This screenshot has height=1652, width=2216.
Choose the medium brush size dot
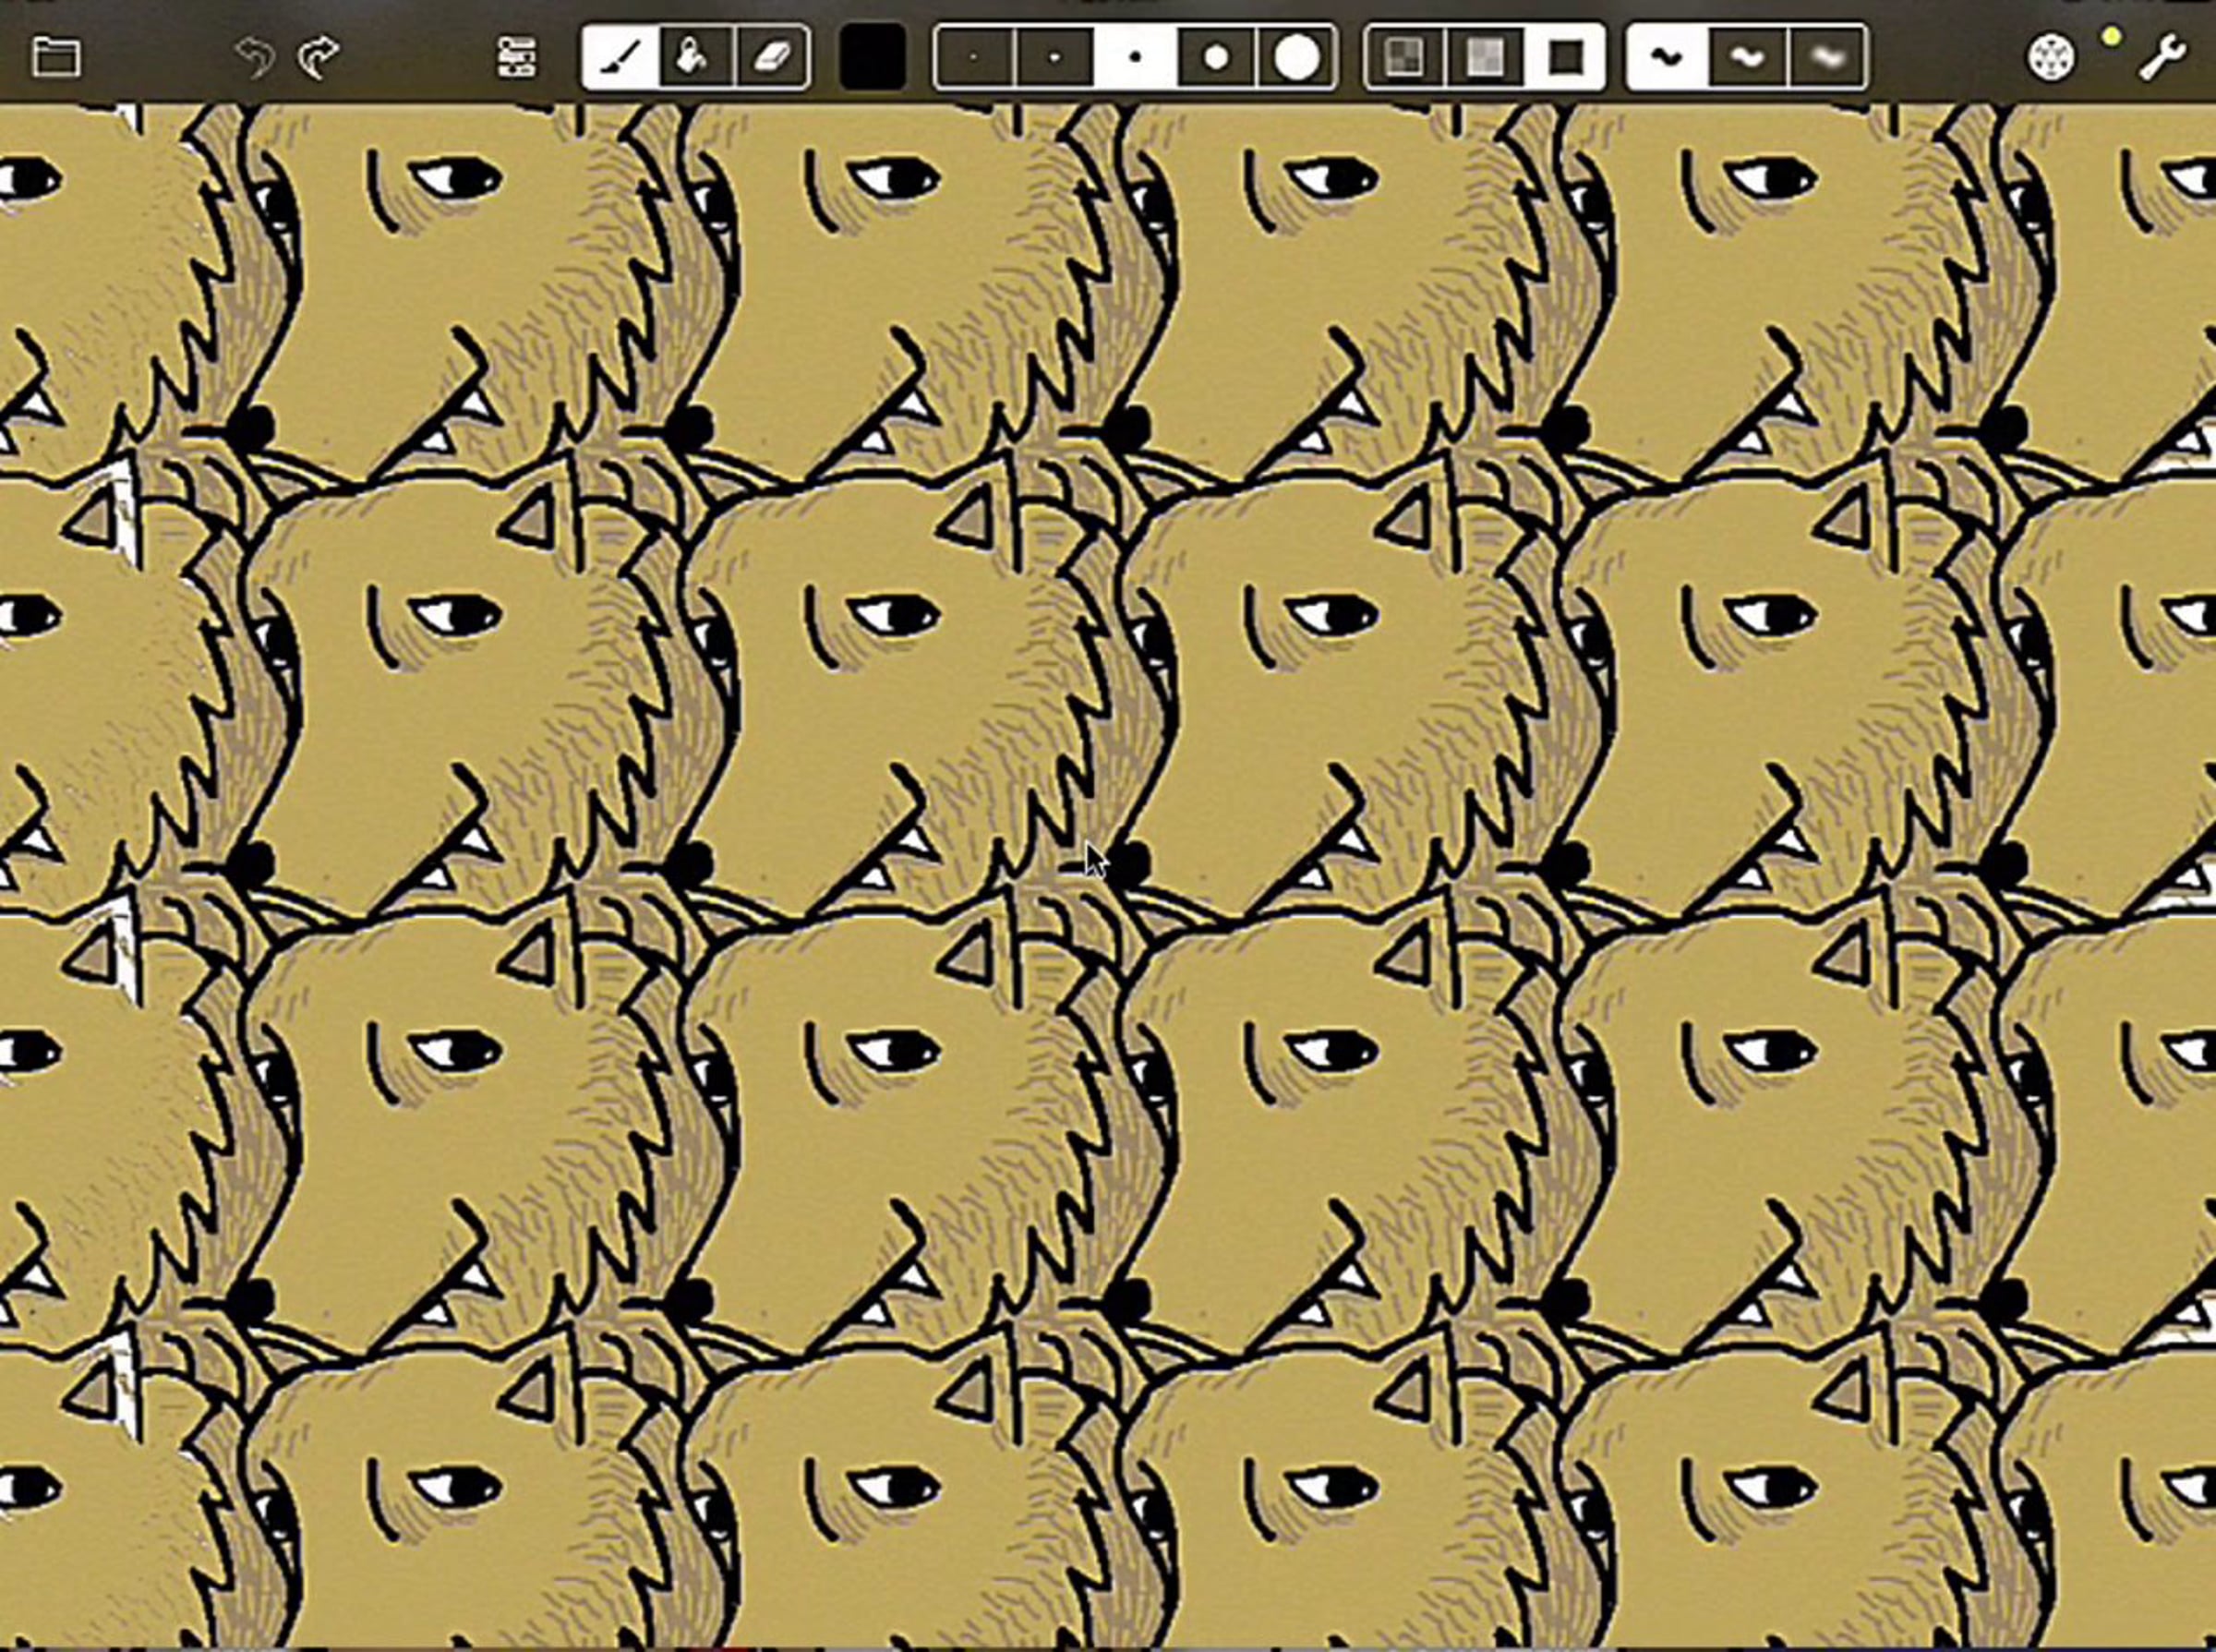[1135, 57]
